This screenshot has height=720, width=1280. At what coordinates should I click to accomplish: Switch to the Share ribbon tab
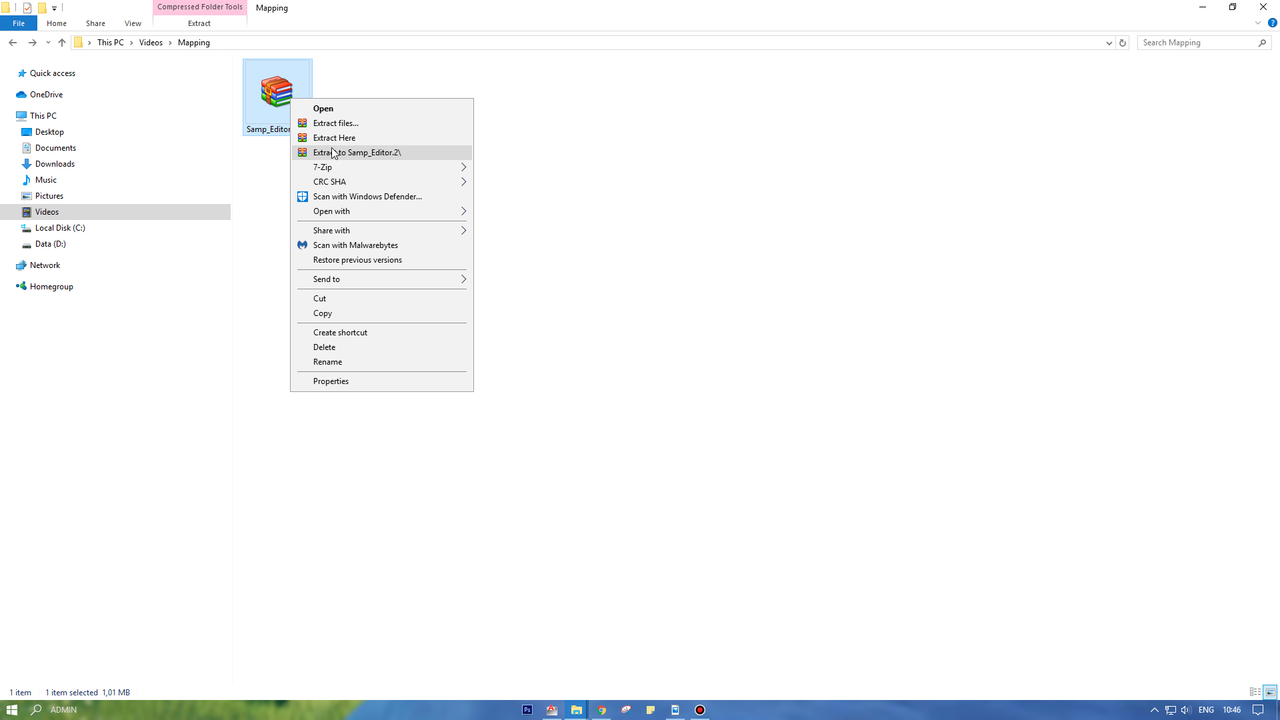(95, 23)
